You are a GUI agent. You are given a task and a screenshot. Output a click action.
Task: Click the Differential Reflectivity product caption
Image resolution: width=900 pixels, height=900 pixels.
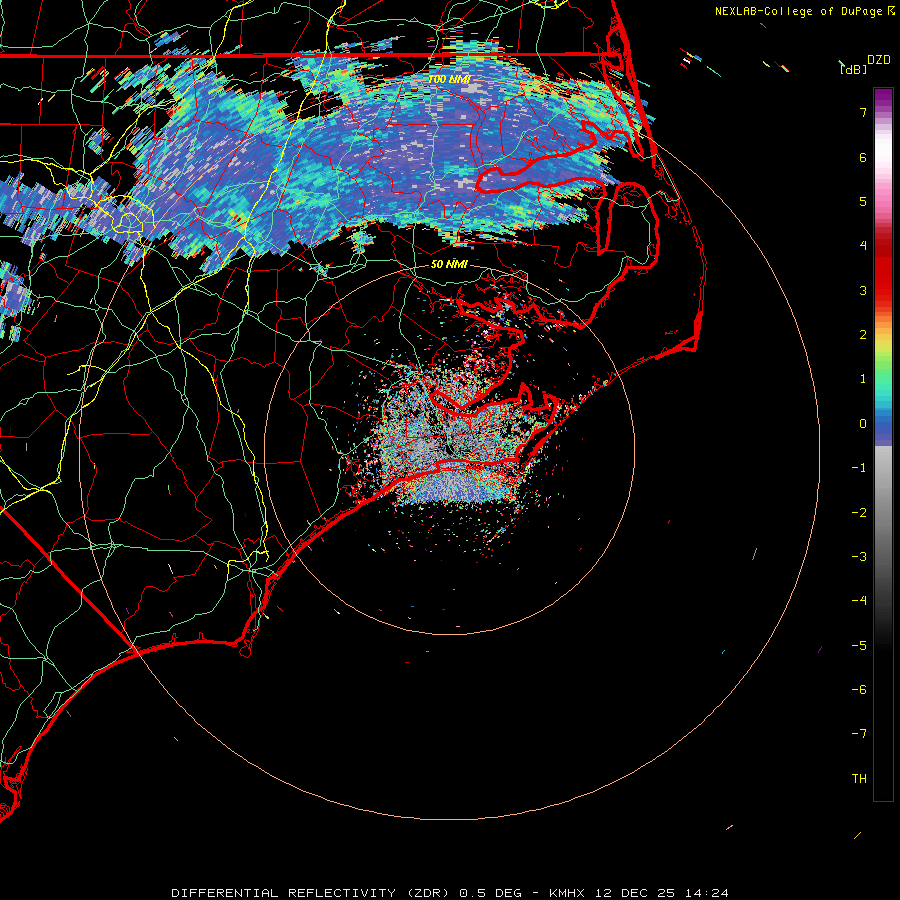click(450, 893)
